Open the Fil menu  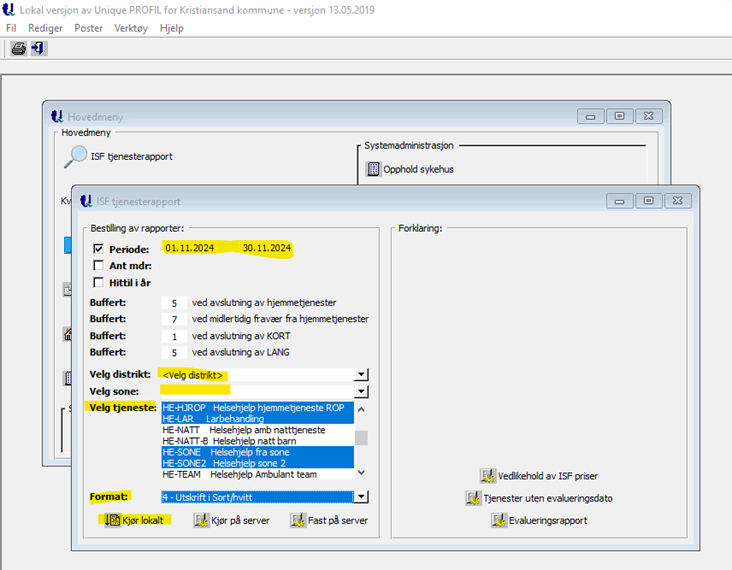[11, 28]
